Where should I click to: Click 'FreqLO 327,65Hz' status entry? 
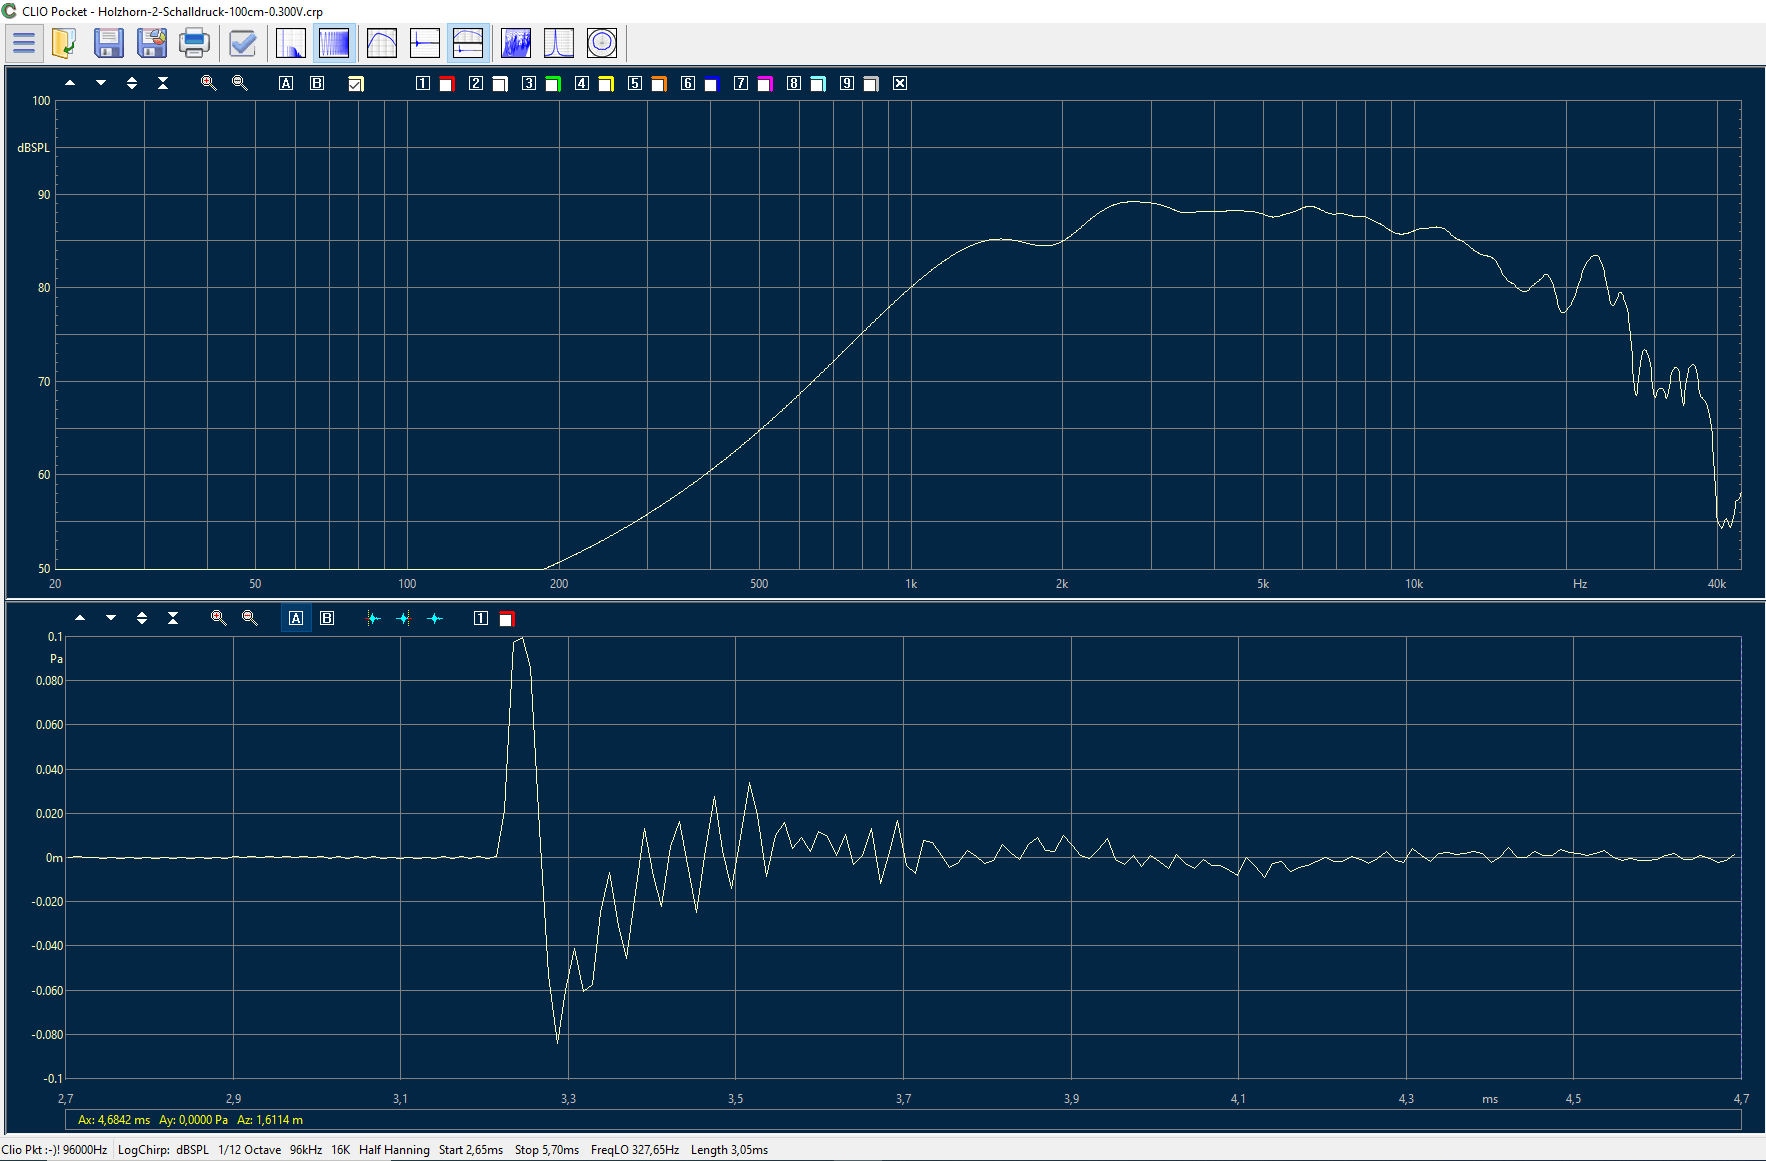point(635,1150)
